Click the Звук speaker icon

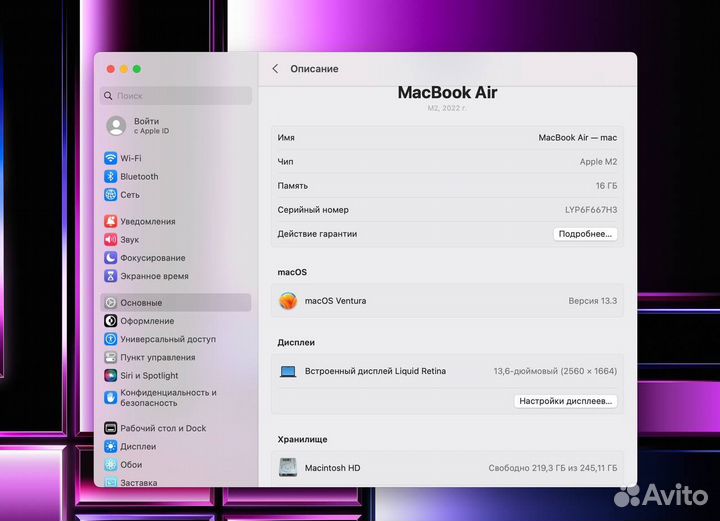[110, 240]
